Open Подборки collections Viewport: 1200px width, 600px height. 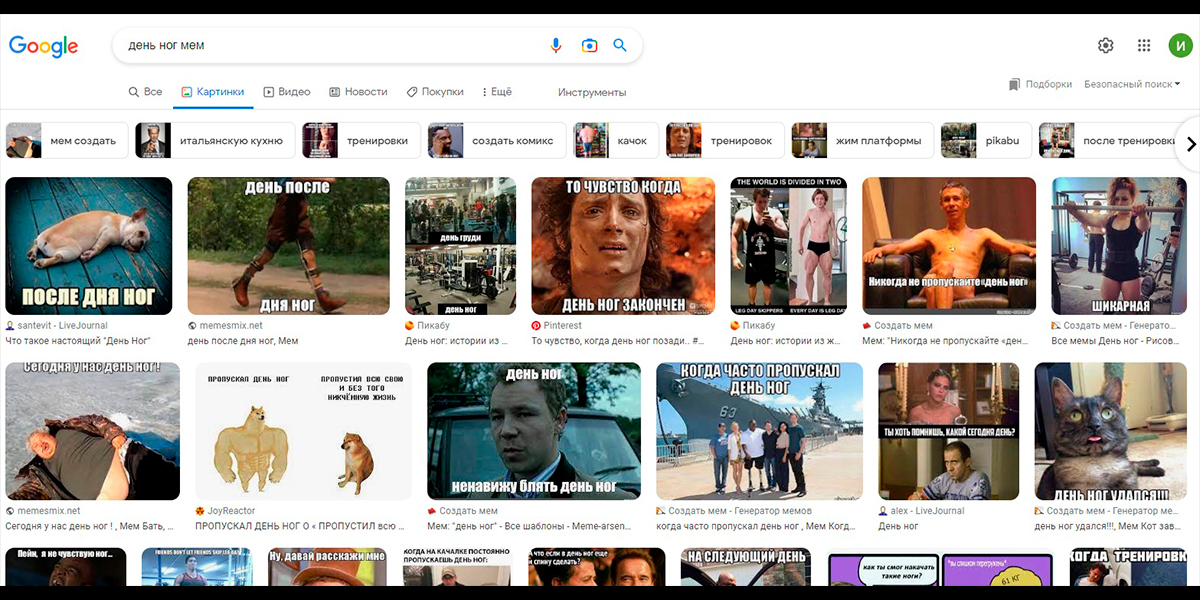[x=1040, y=84]
